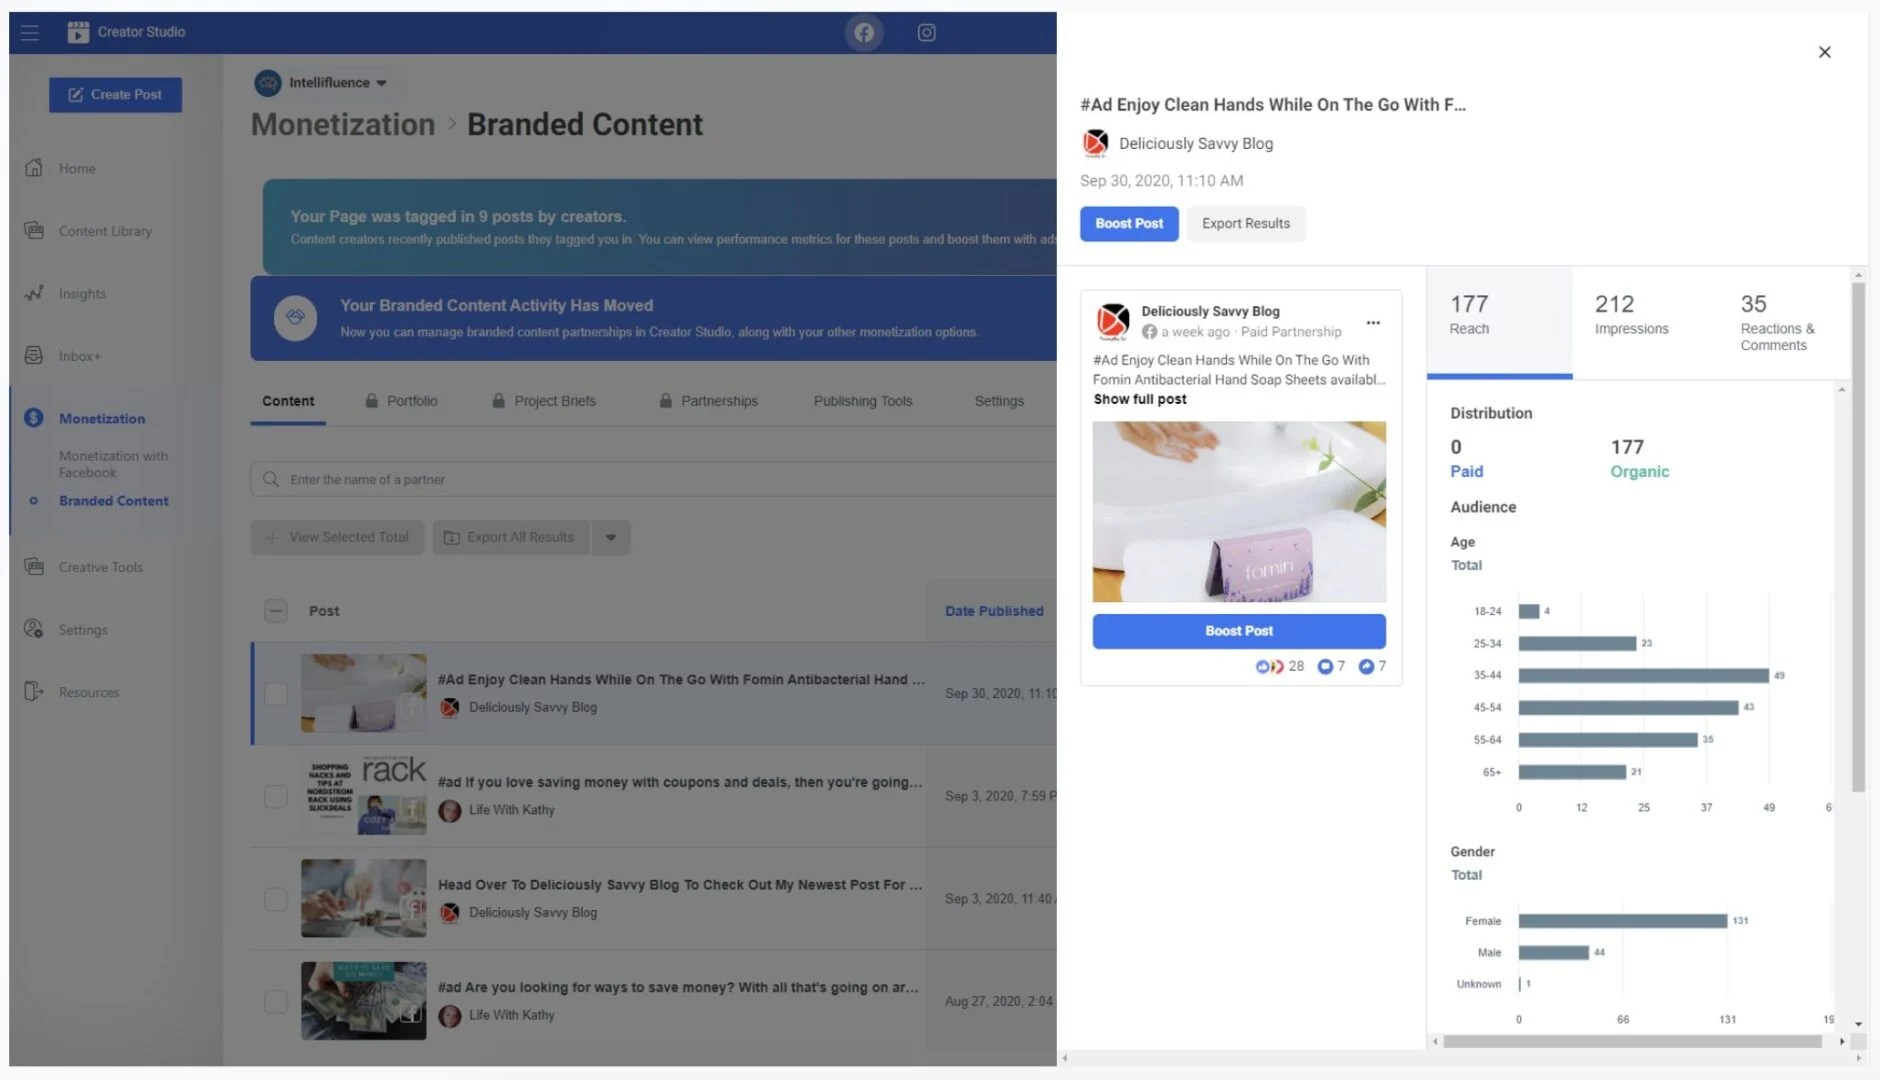This screenshot has height=1080, width=1880.
Task: Check the coupons and deals post checkbox
Action: 276,796
